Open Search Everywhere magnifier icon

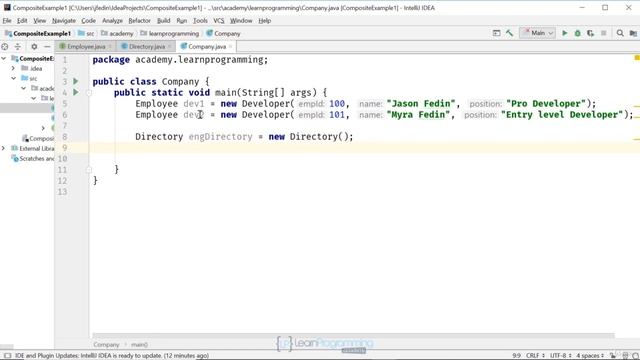[620, 33]
